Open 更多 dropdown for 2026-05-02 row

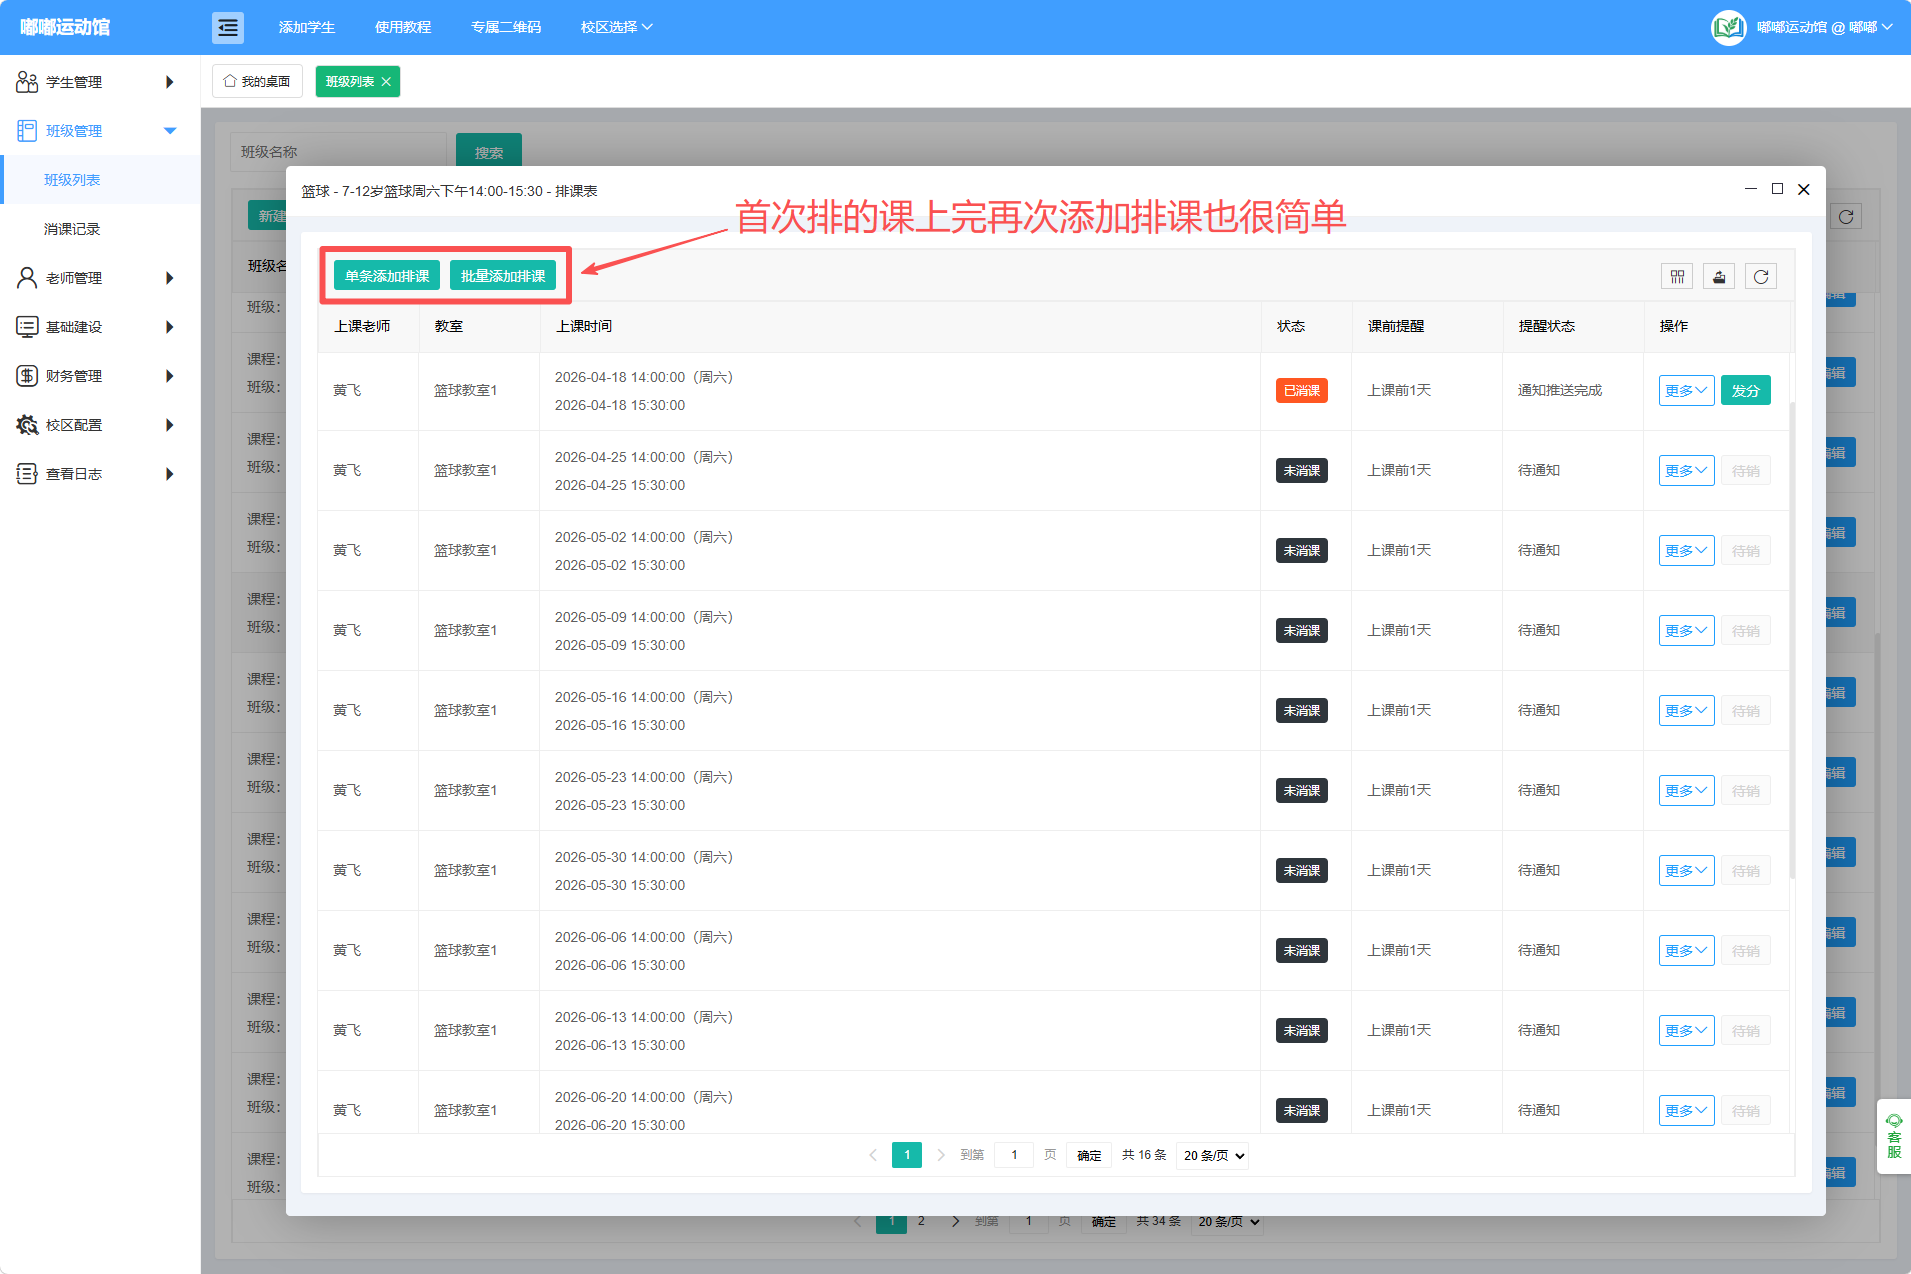pyautogui.click(x=1686, y=551)
